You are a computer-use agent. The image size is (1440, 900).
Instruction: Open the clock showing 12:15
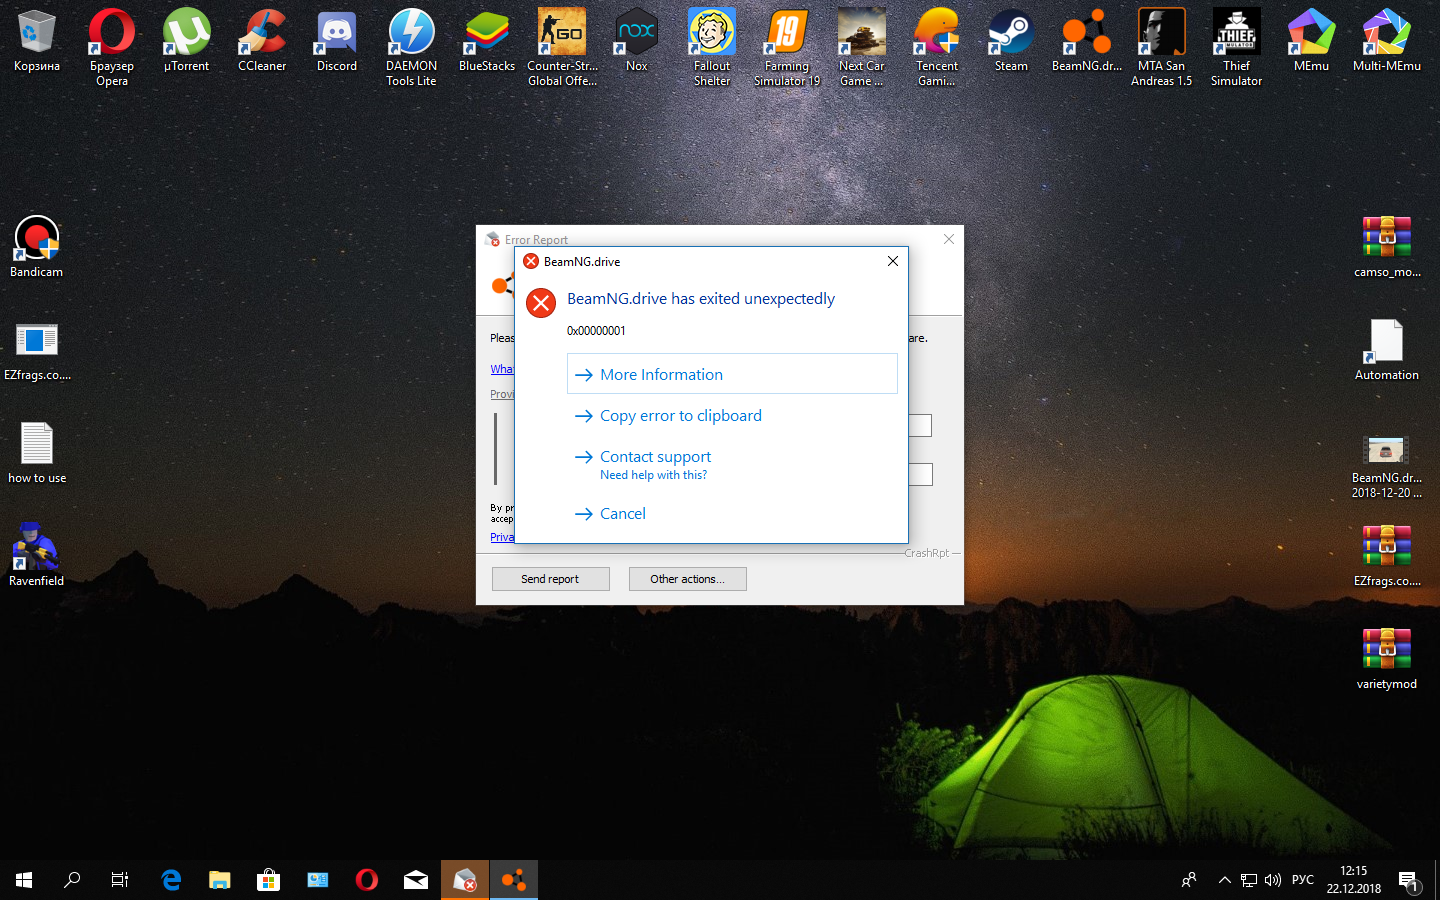(1354, 880)
